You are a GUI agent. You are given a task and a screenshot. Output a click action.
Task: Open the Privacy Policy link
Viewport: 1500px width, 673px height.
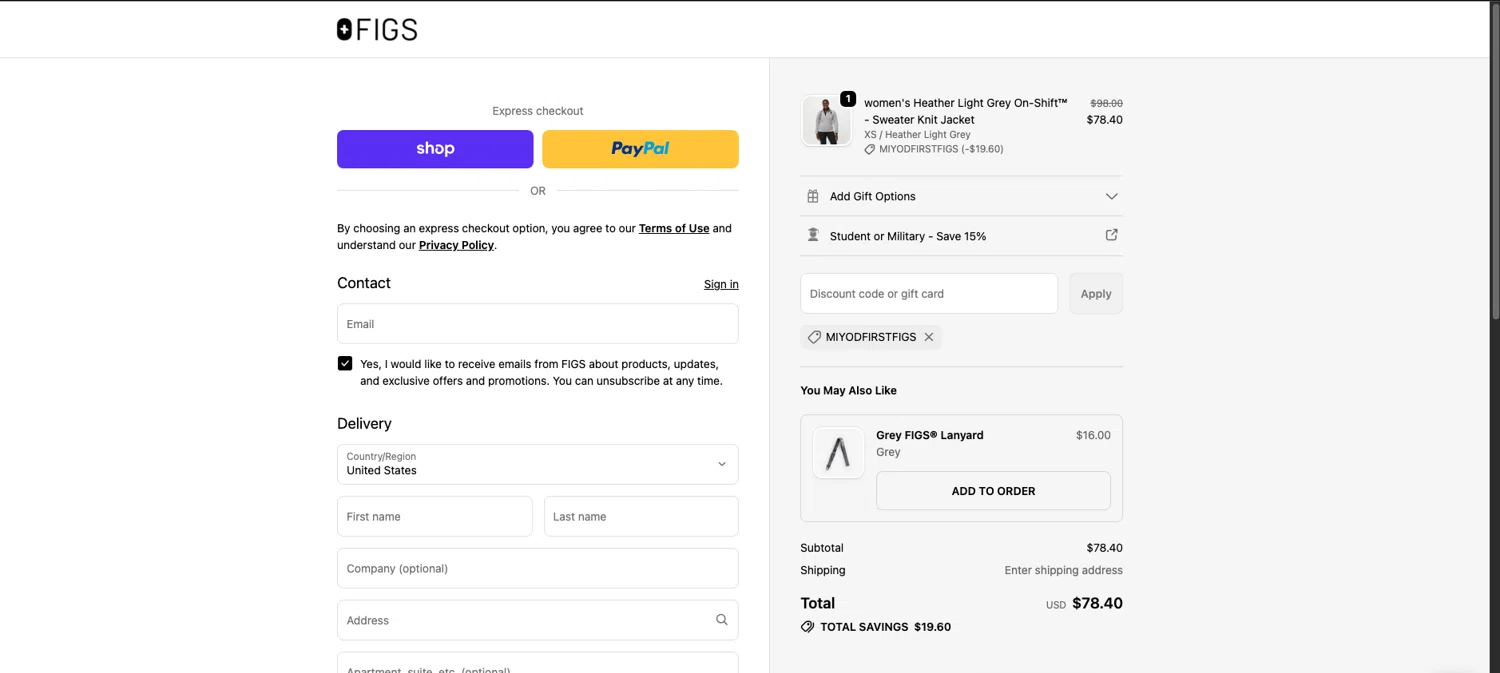pyautogui.click(x=456, y=245)
